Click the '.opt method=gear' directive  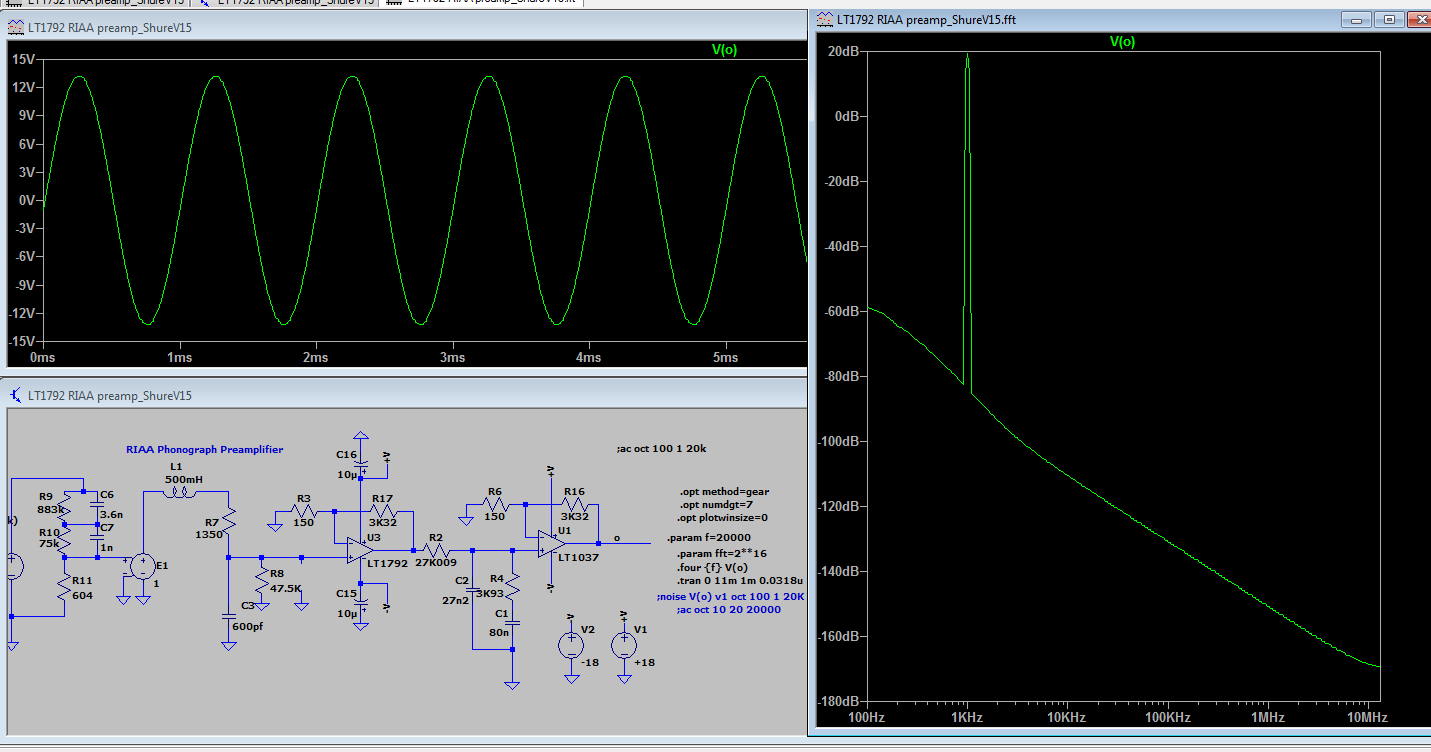[724, 492]
